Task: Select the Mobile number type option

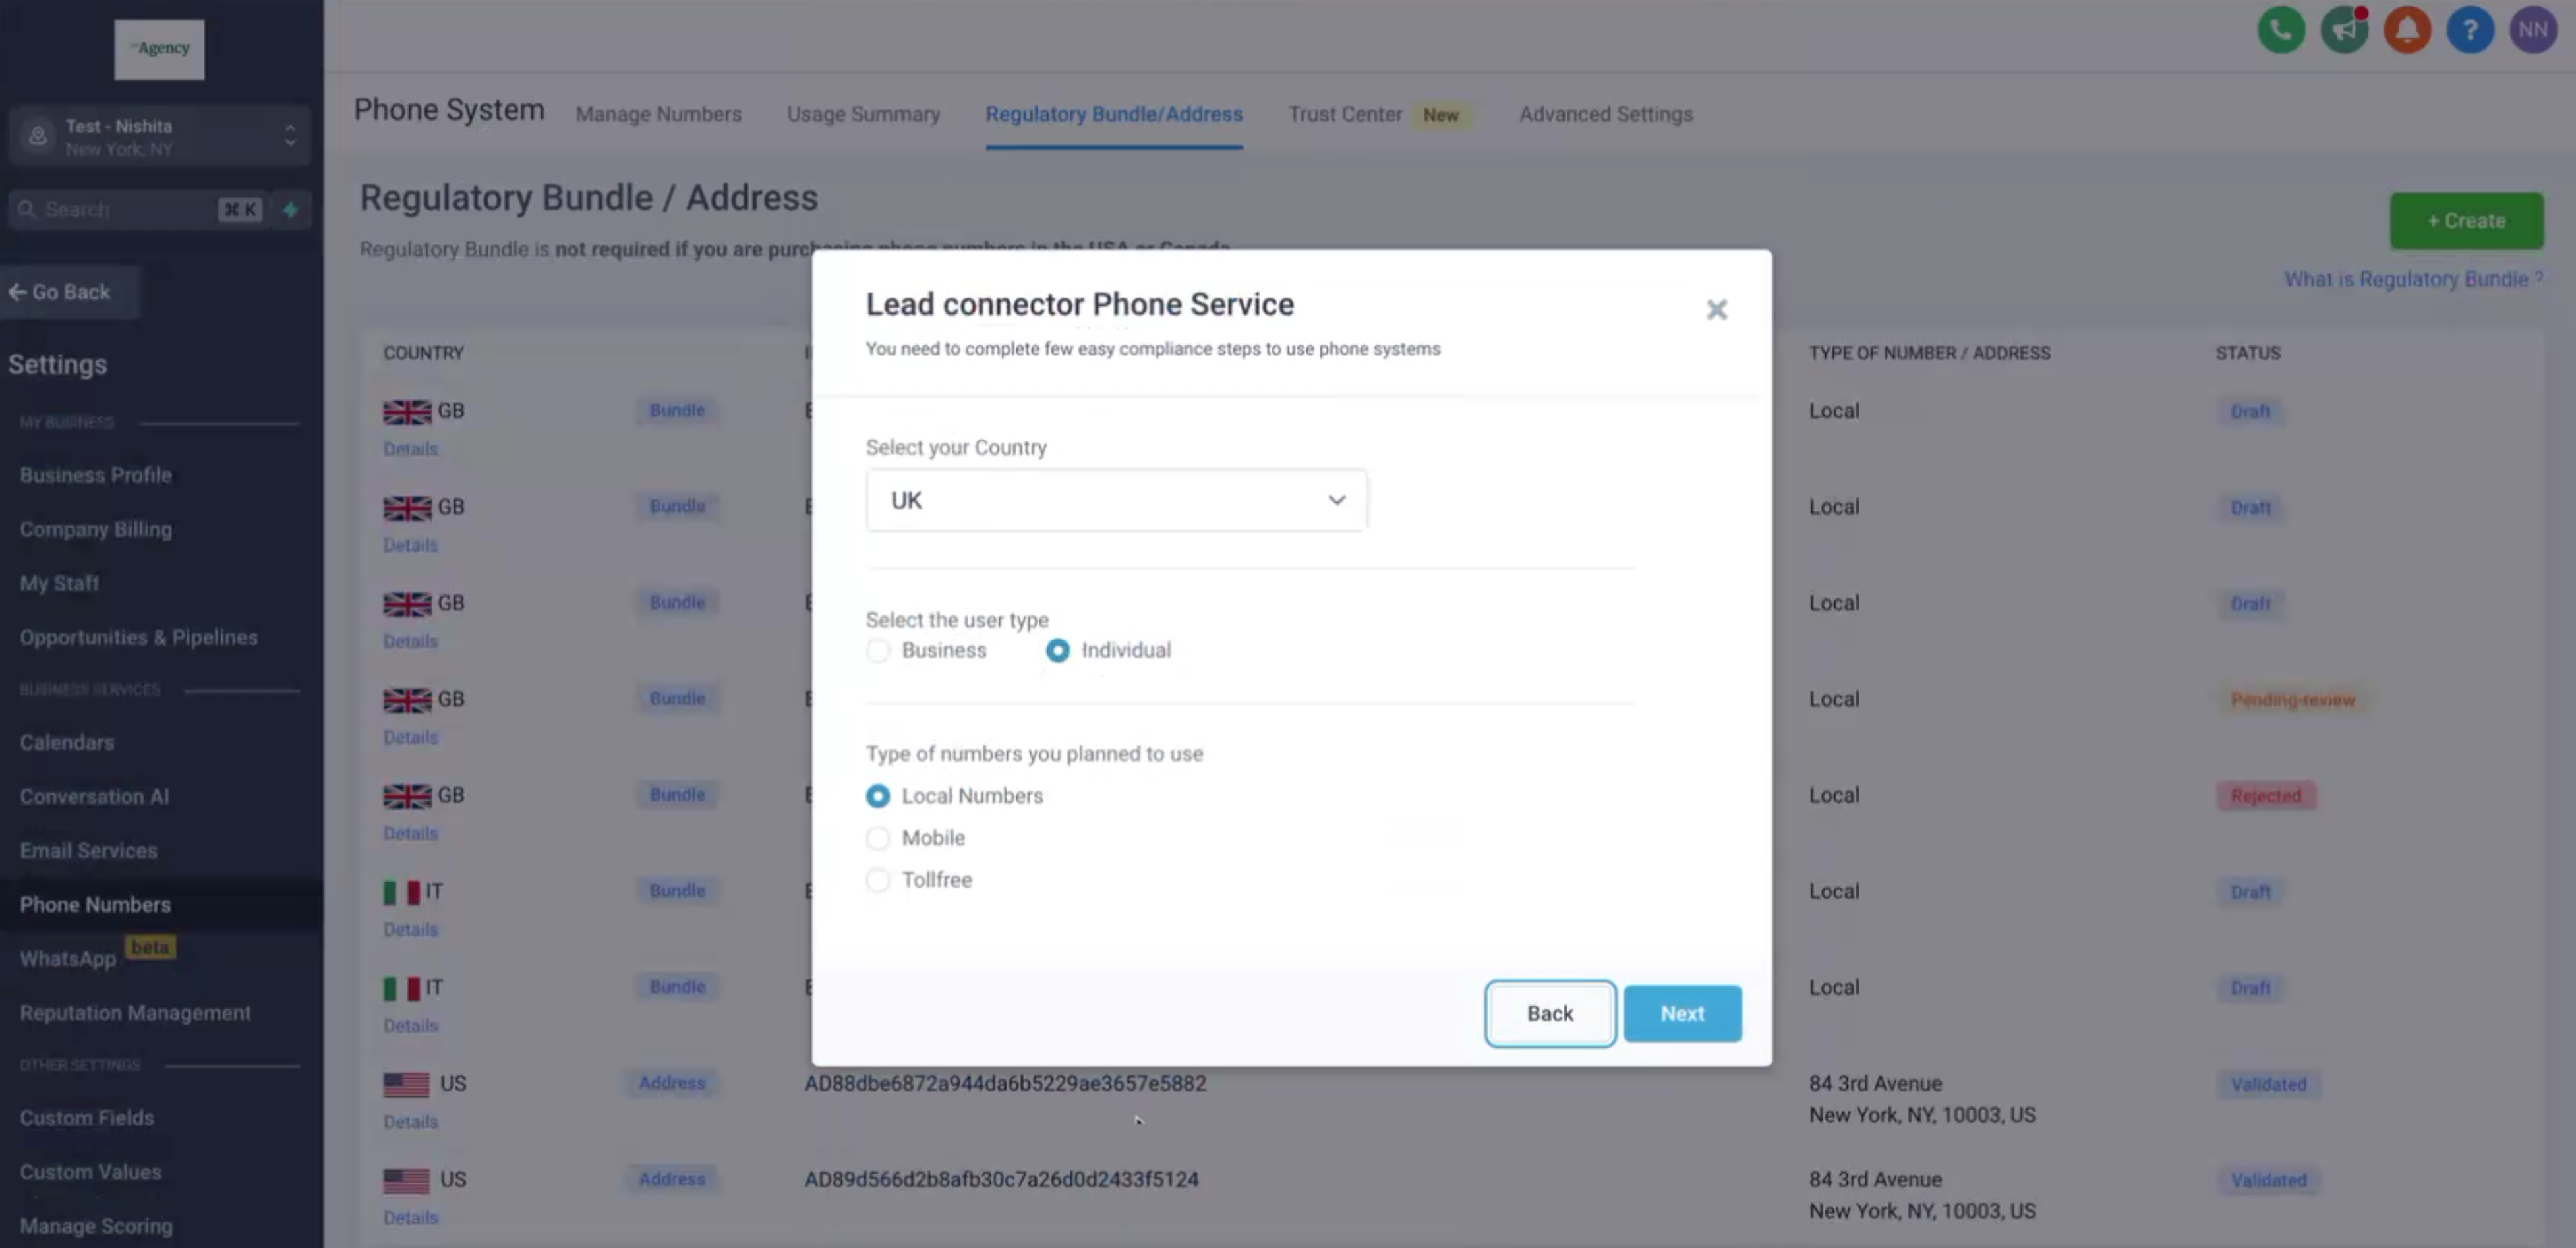Action: 879,837
